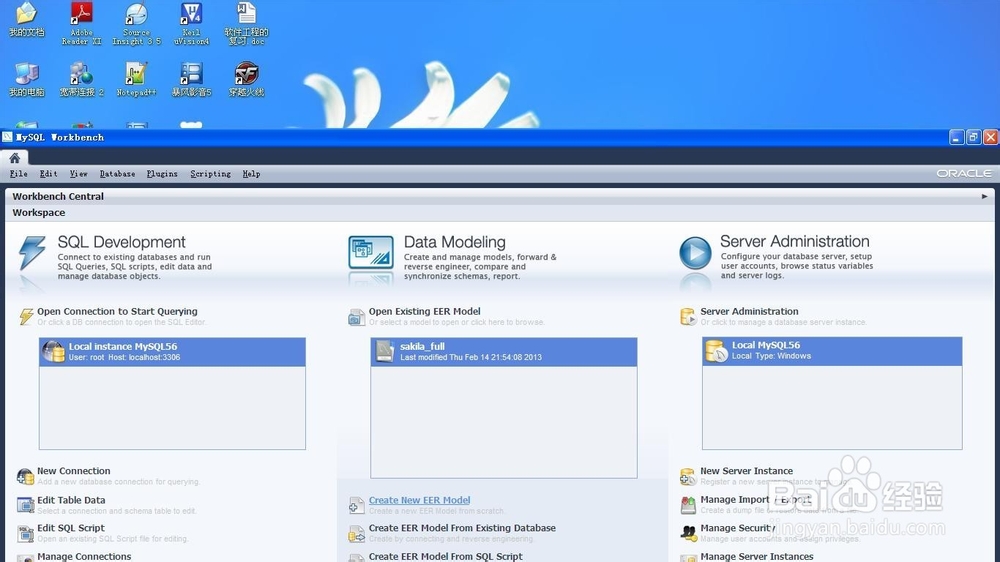Click New Connection link
Screen dimensions: 1000x562
73,471
